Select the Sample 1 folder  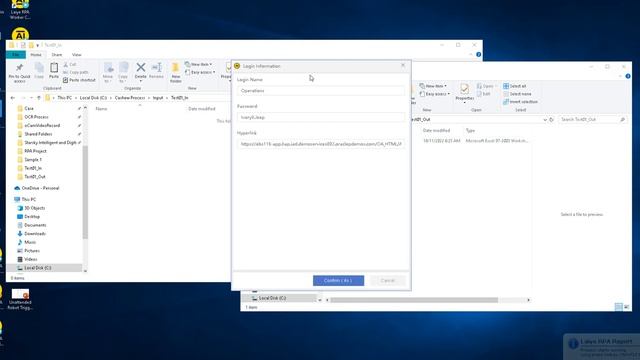click(x=33, y=160)
